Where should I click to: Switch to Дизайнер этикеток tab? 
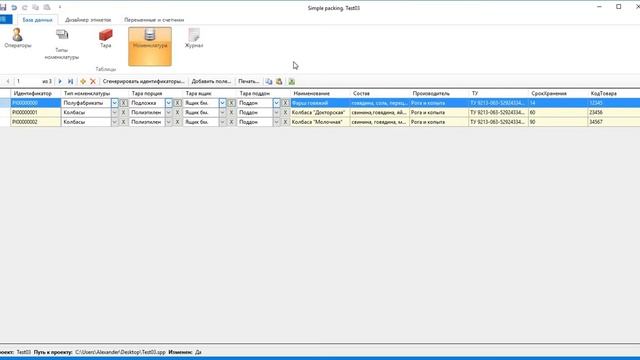coord(88,20)
